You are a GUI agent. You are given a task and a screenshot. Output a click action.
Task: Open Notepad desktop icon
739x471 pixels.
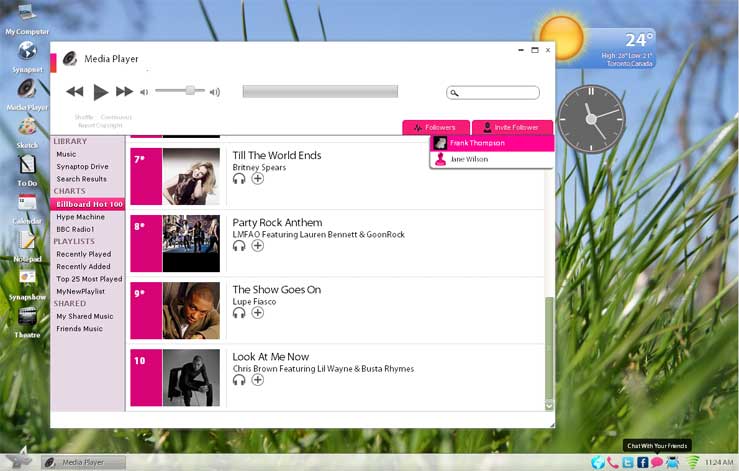(27, 240)
